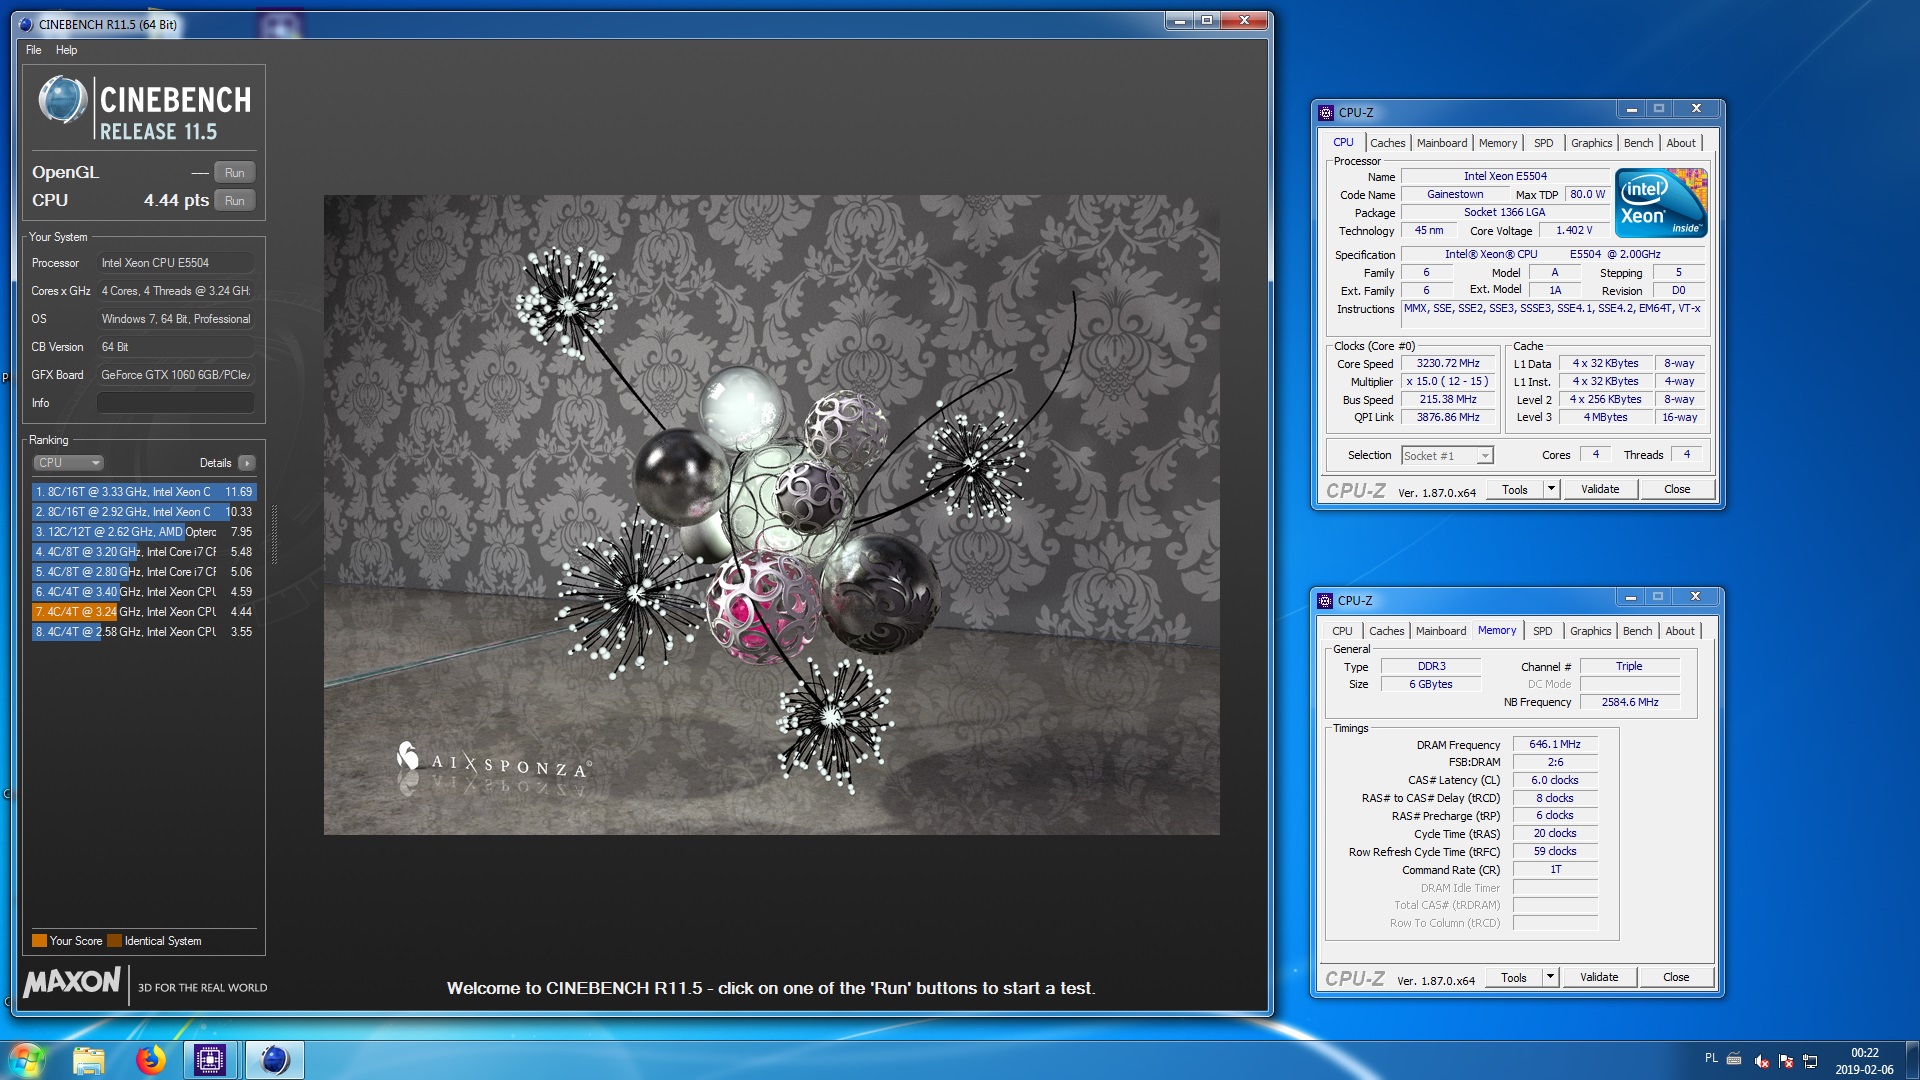The image size is (1920, 1080).
Task: Click PL input language indicator
Action: (x=1711, y=1058)
